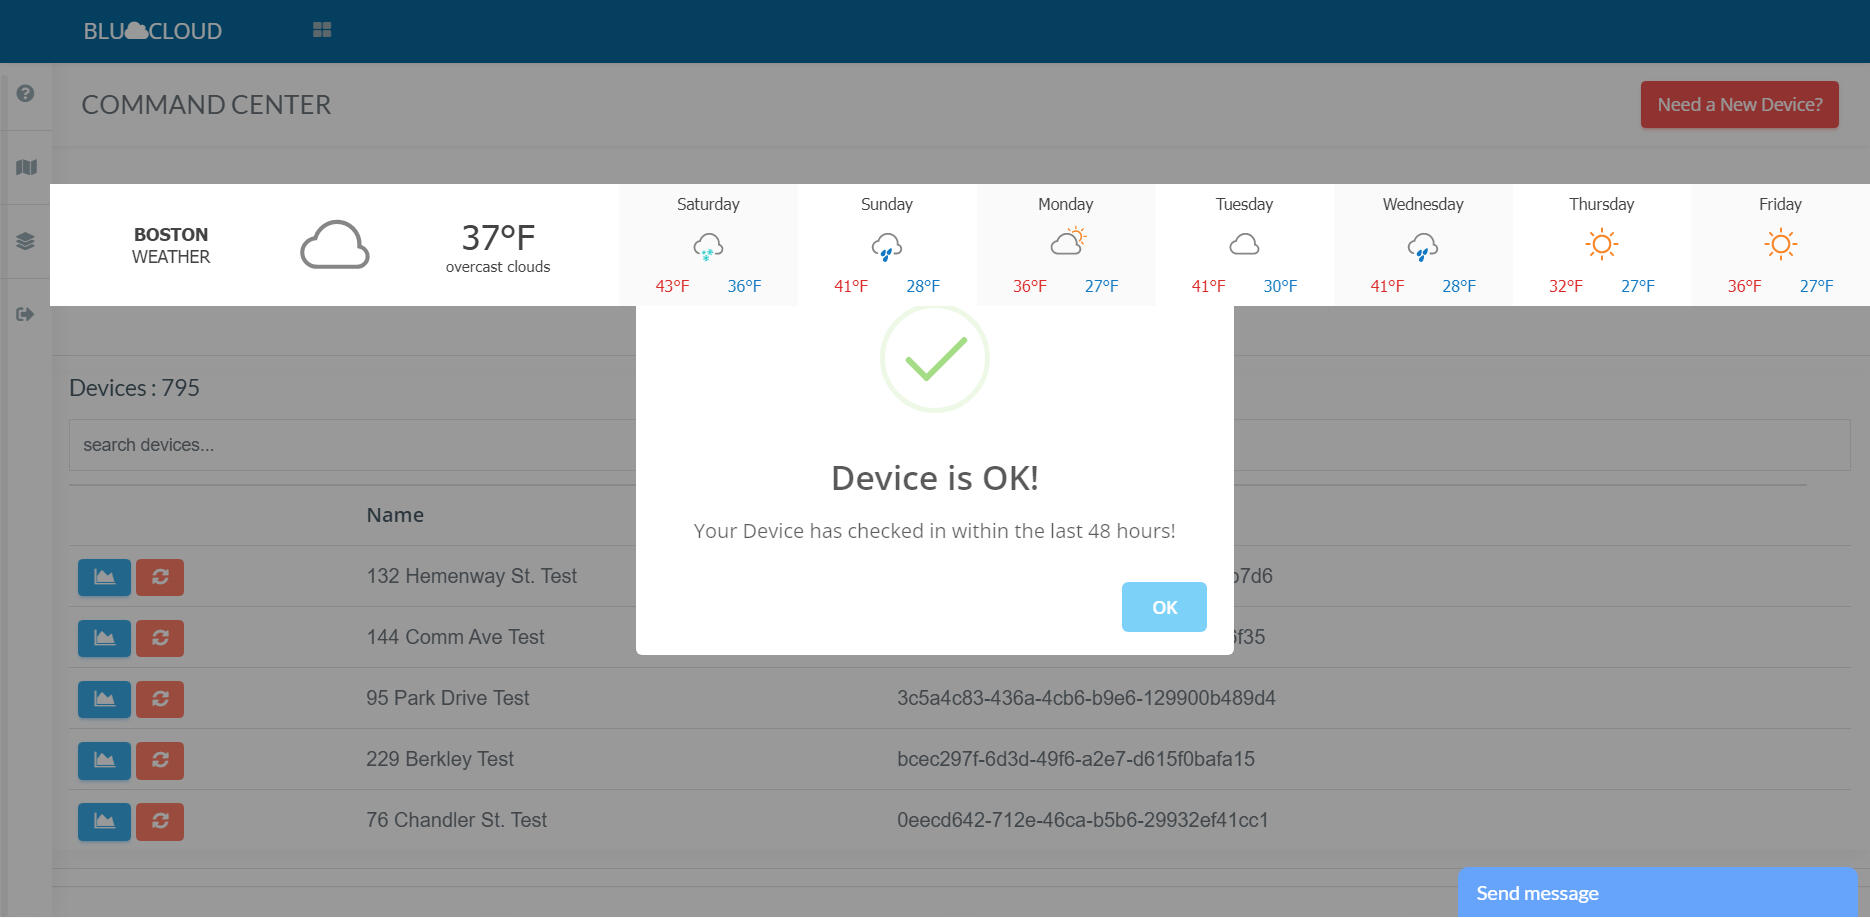Screen dimensions: 1870x918
Task: Click the refresh icon for 144 Comm Ave Test
Action: tap(159, 638)
